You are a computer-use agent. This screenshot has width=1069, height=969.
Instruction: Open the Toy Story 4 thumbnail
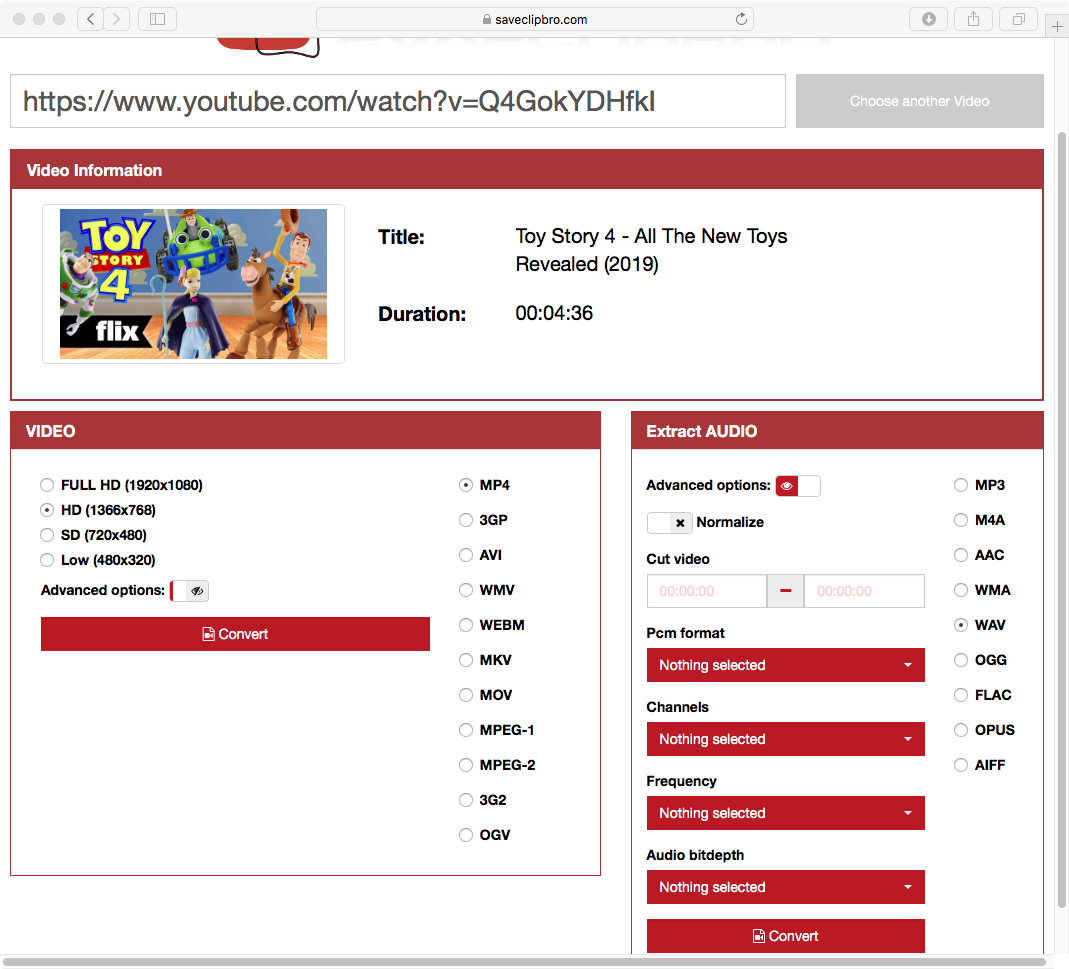194,284
